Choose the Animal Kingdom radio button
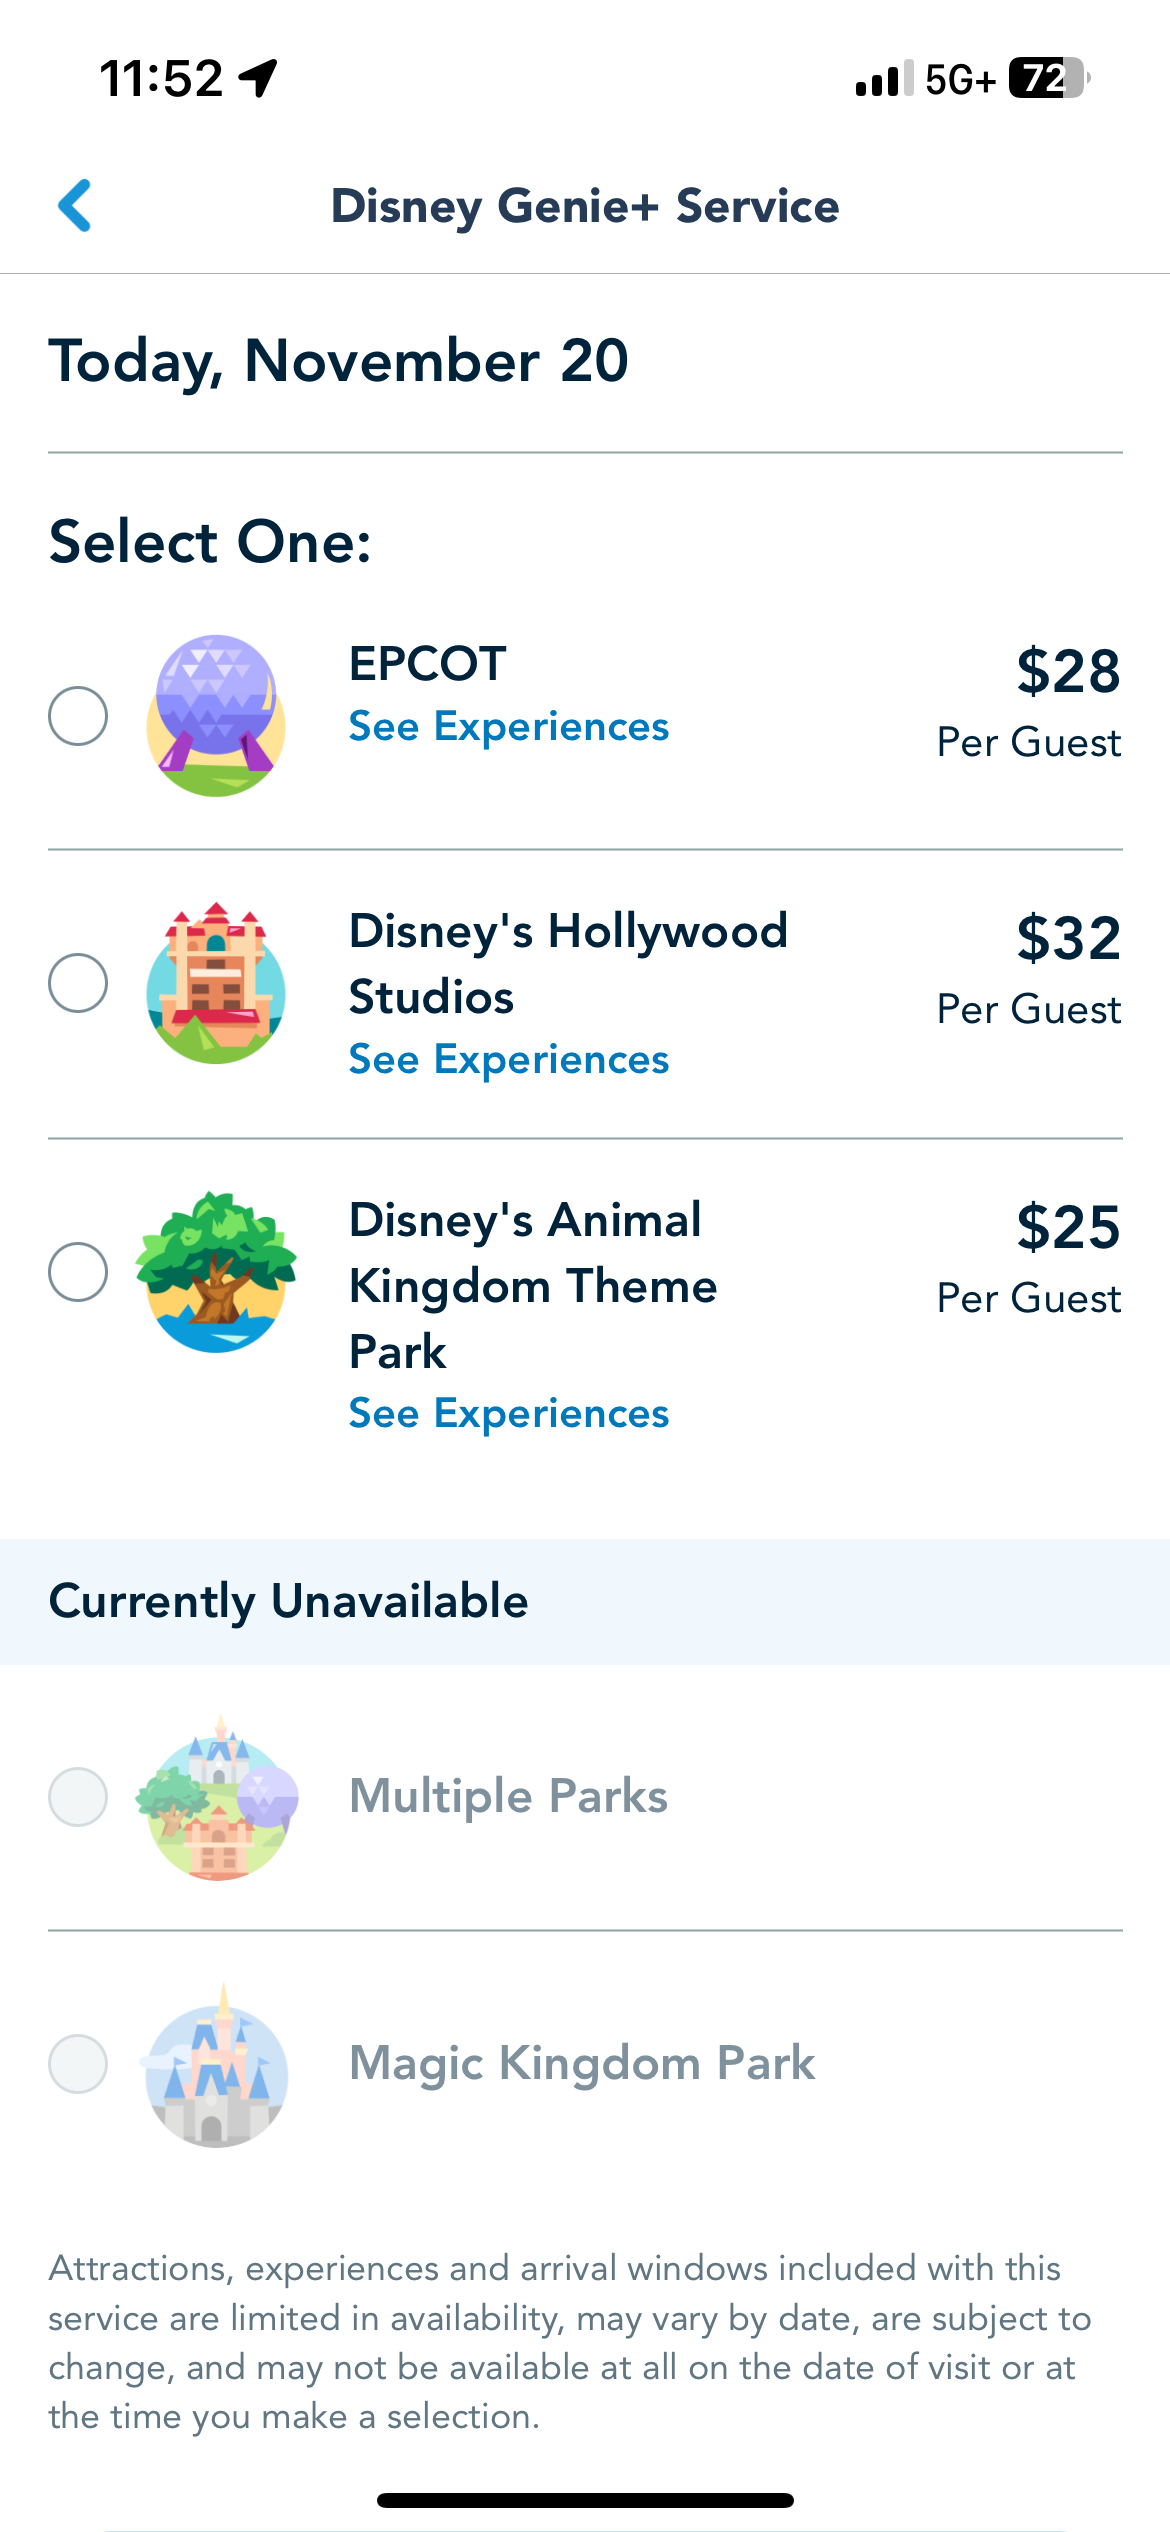This screenshot has width=1170, height=2532. pos(78,1272)
